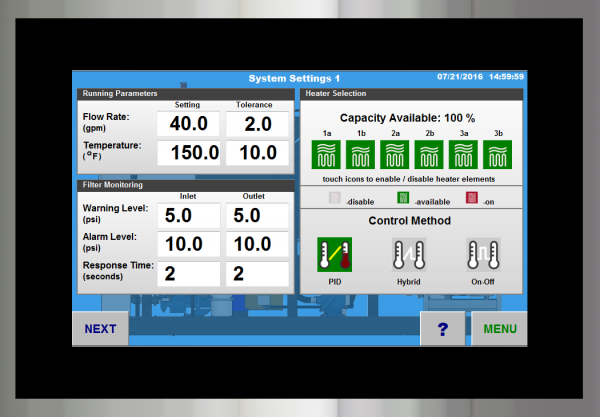Click heater element 3b icon
The image size is (600, 417).
[x=497, y=155]
